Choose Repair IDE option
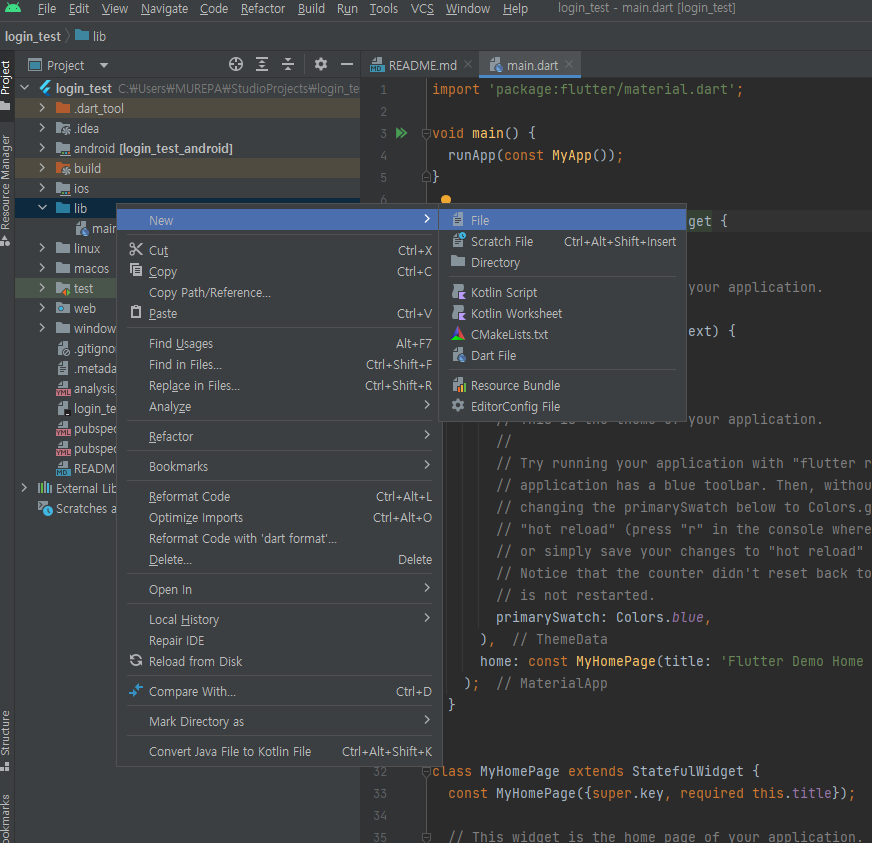 tap(280, 641)
